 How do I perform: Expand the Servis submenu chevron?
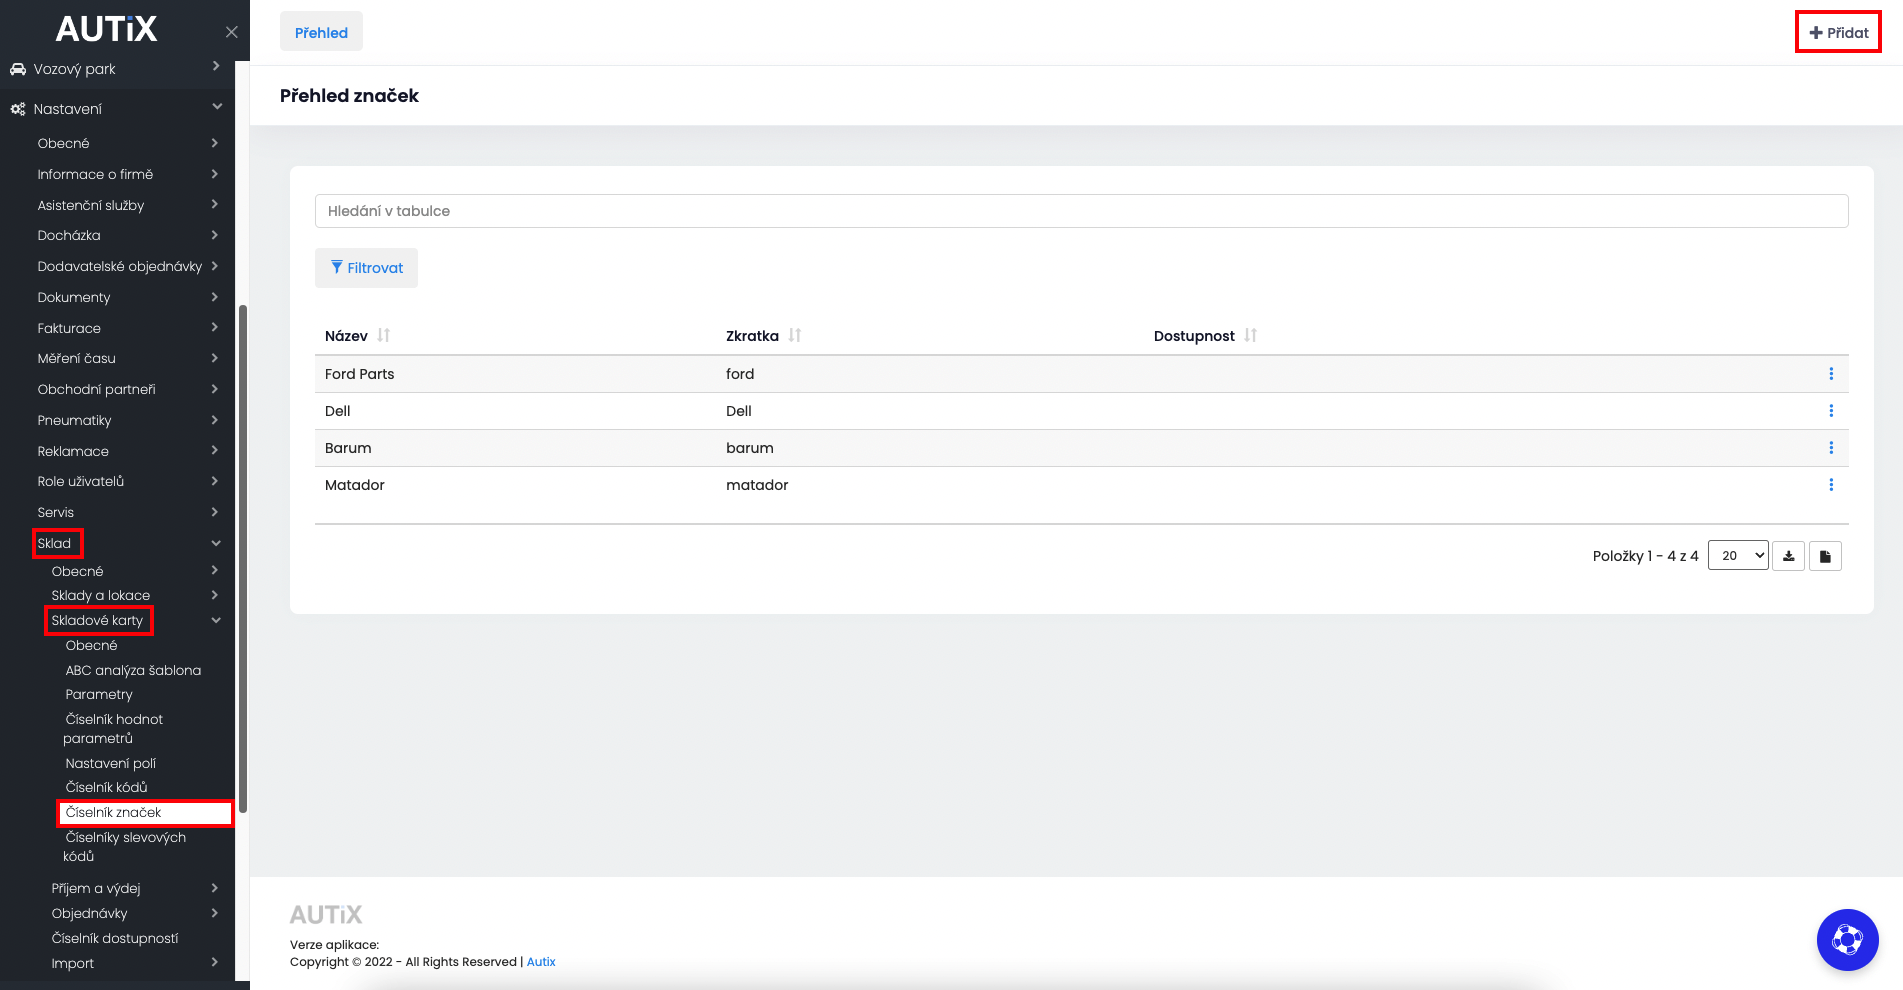[x=215, y=512]
